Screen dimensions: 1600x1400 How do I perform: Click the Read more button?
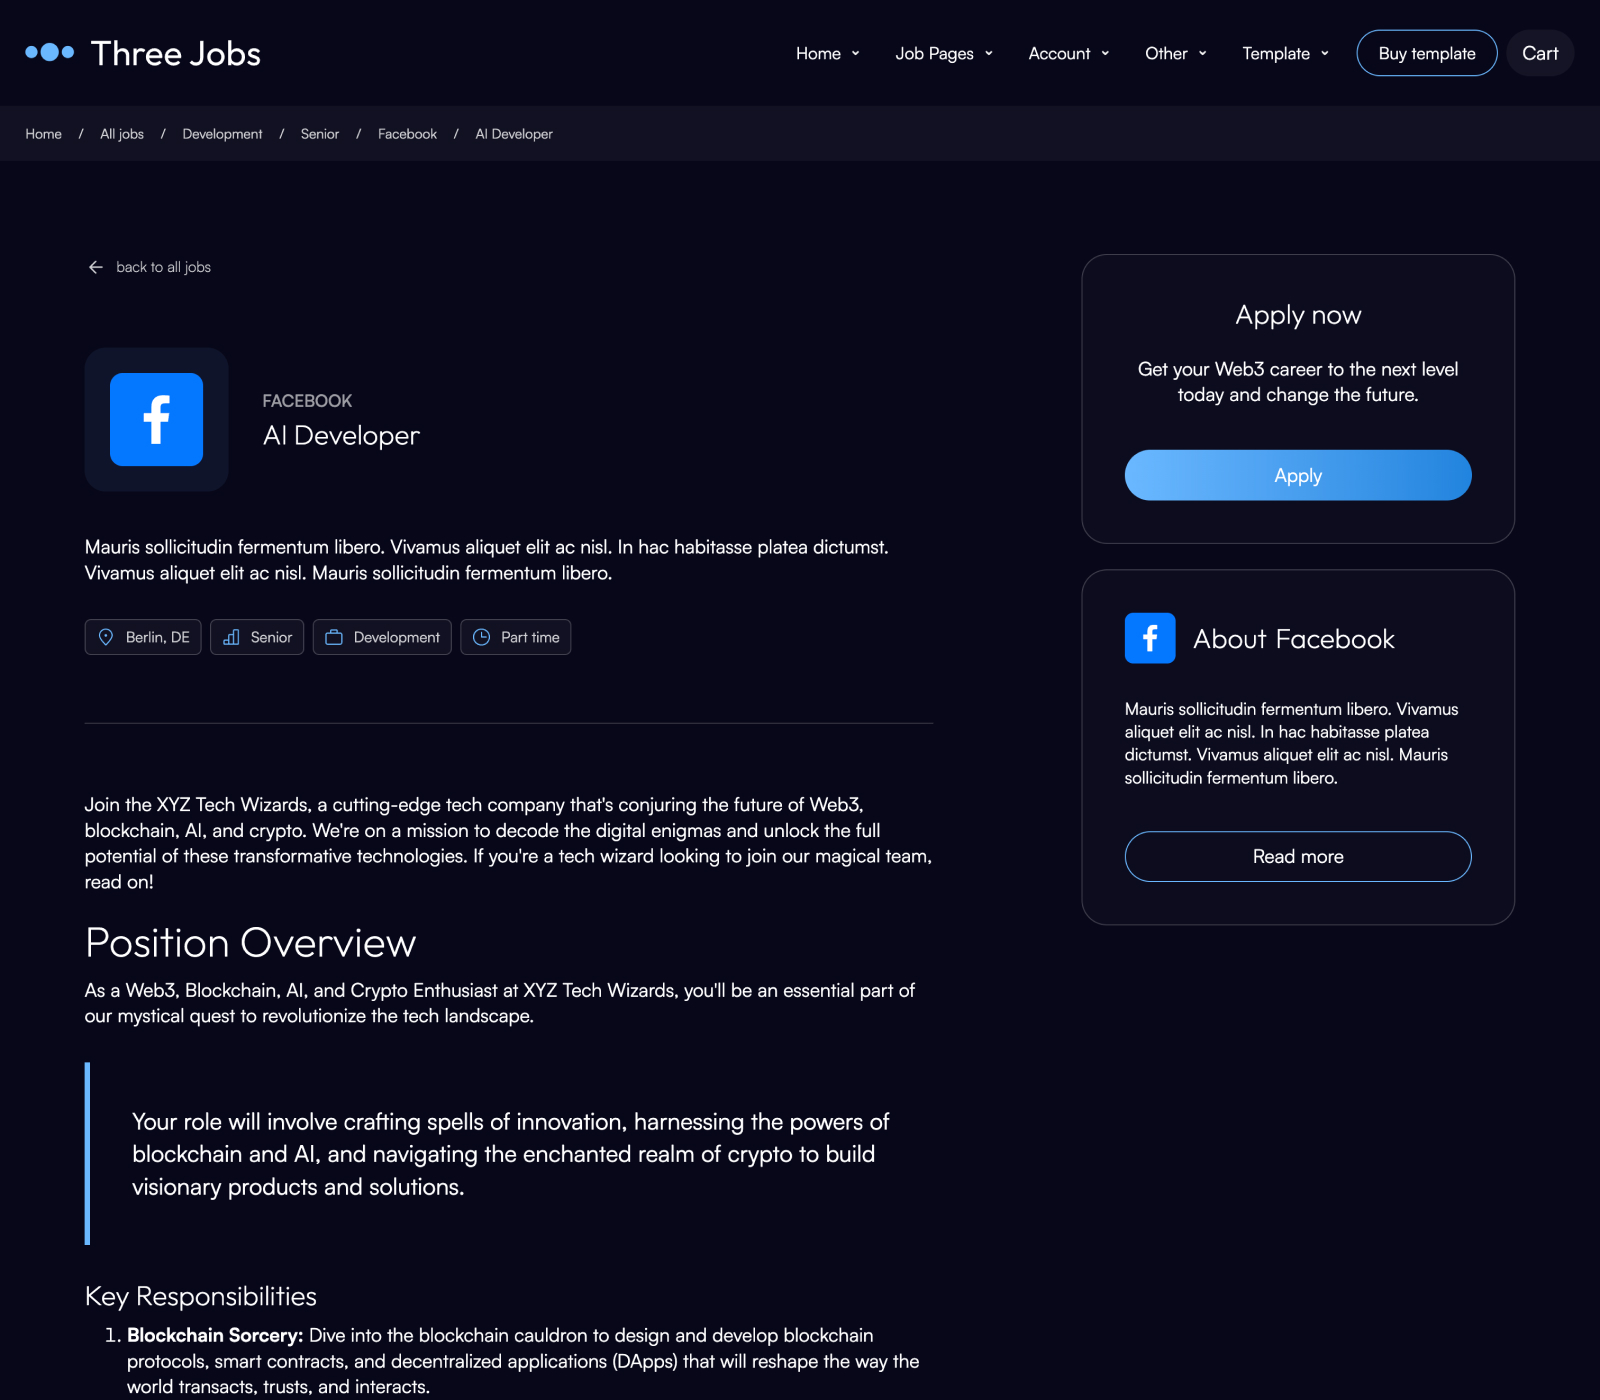[x=1298, y=856]
